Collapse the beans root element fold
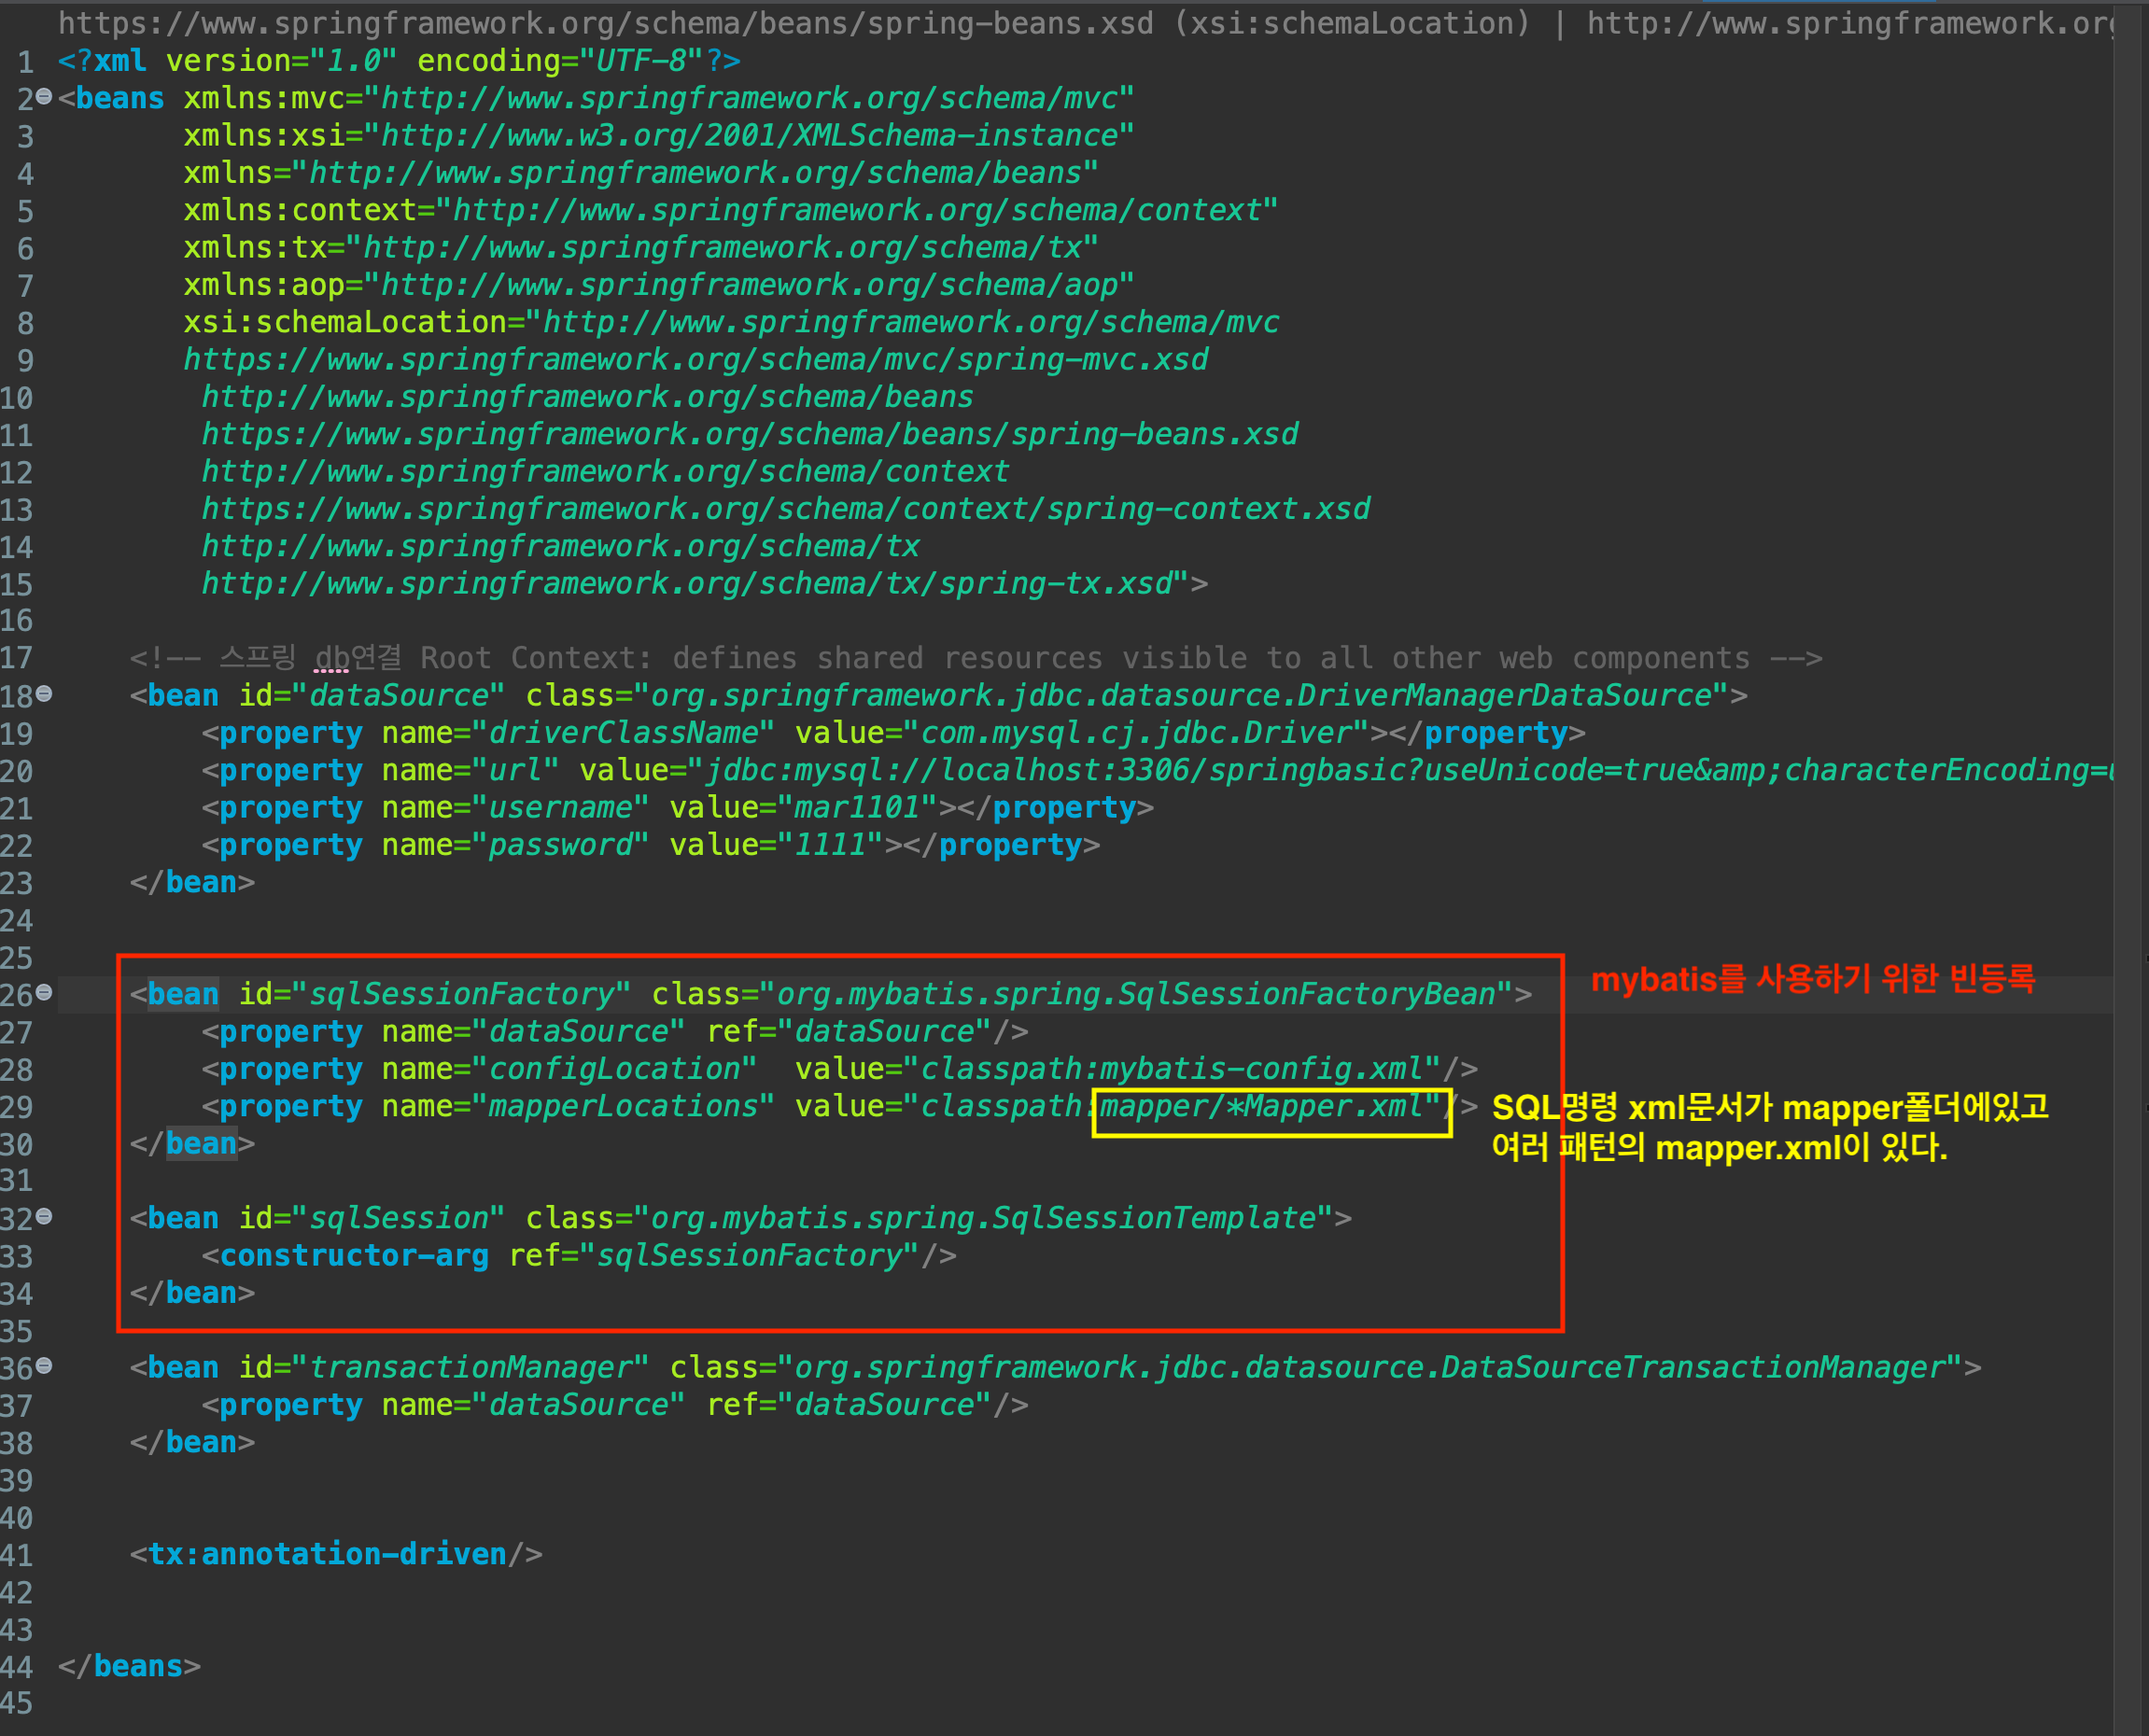The height and width of the screenshot is (1736, 2149). (x=44, y=97)
